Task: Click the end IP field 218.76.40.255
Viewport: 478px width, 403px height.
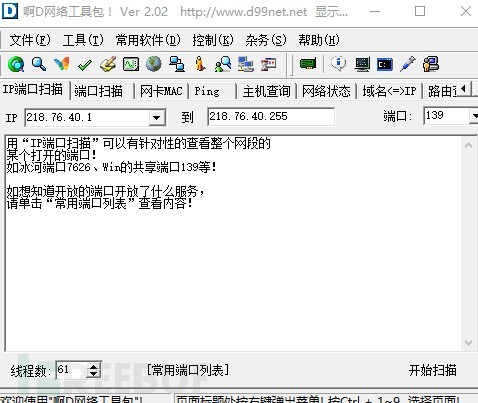Action: coord(271,116)
